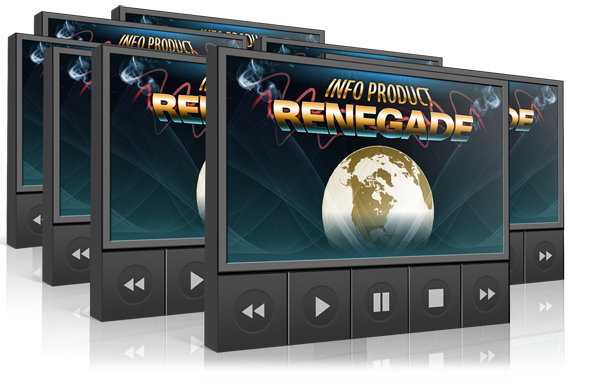
Task: Click the partially hidden play button, second player
Action: pos(193,281)
